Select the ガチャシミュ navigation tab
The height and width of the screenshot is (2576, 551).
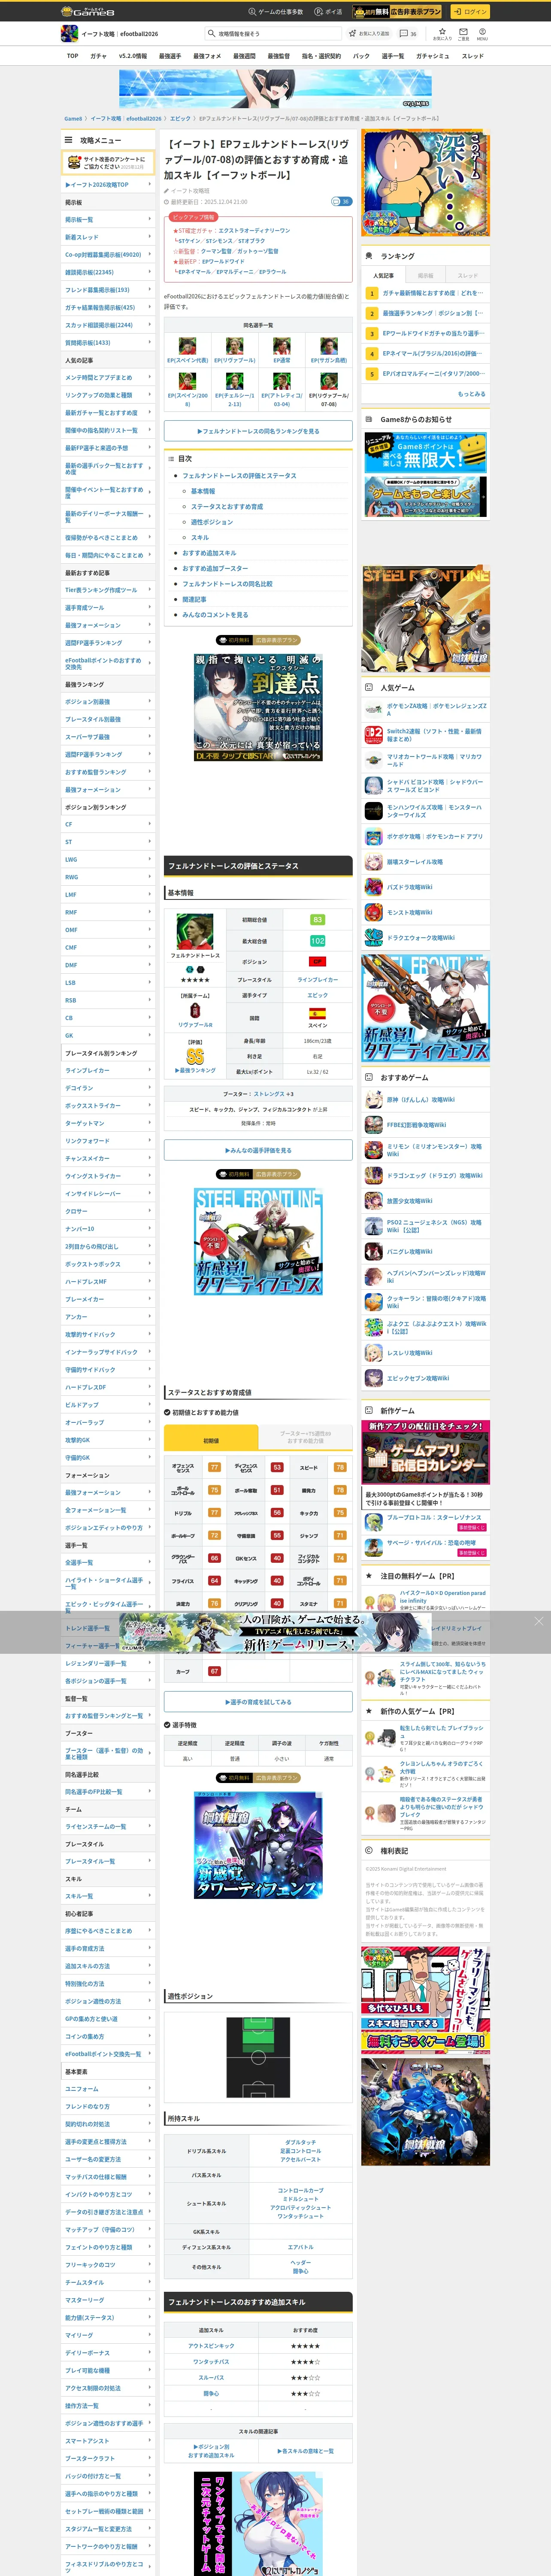[x=432, y=56]
